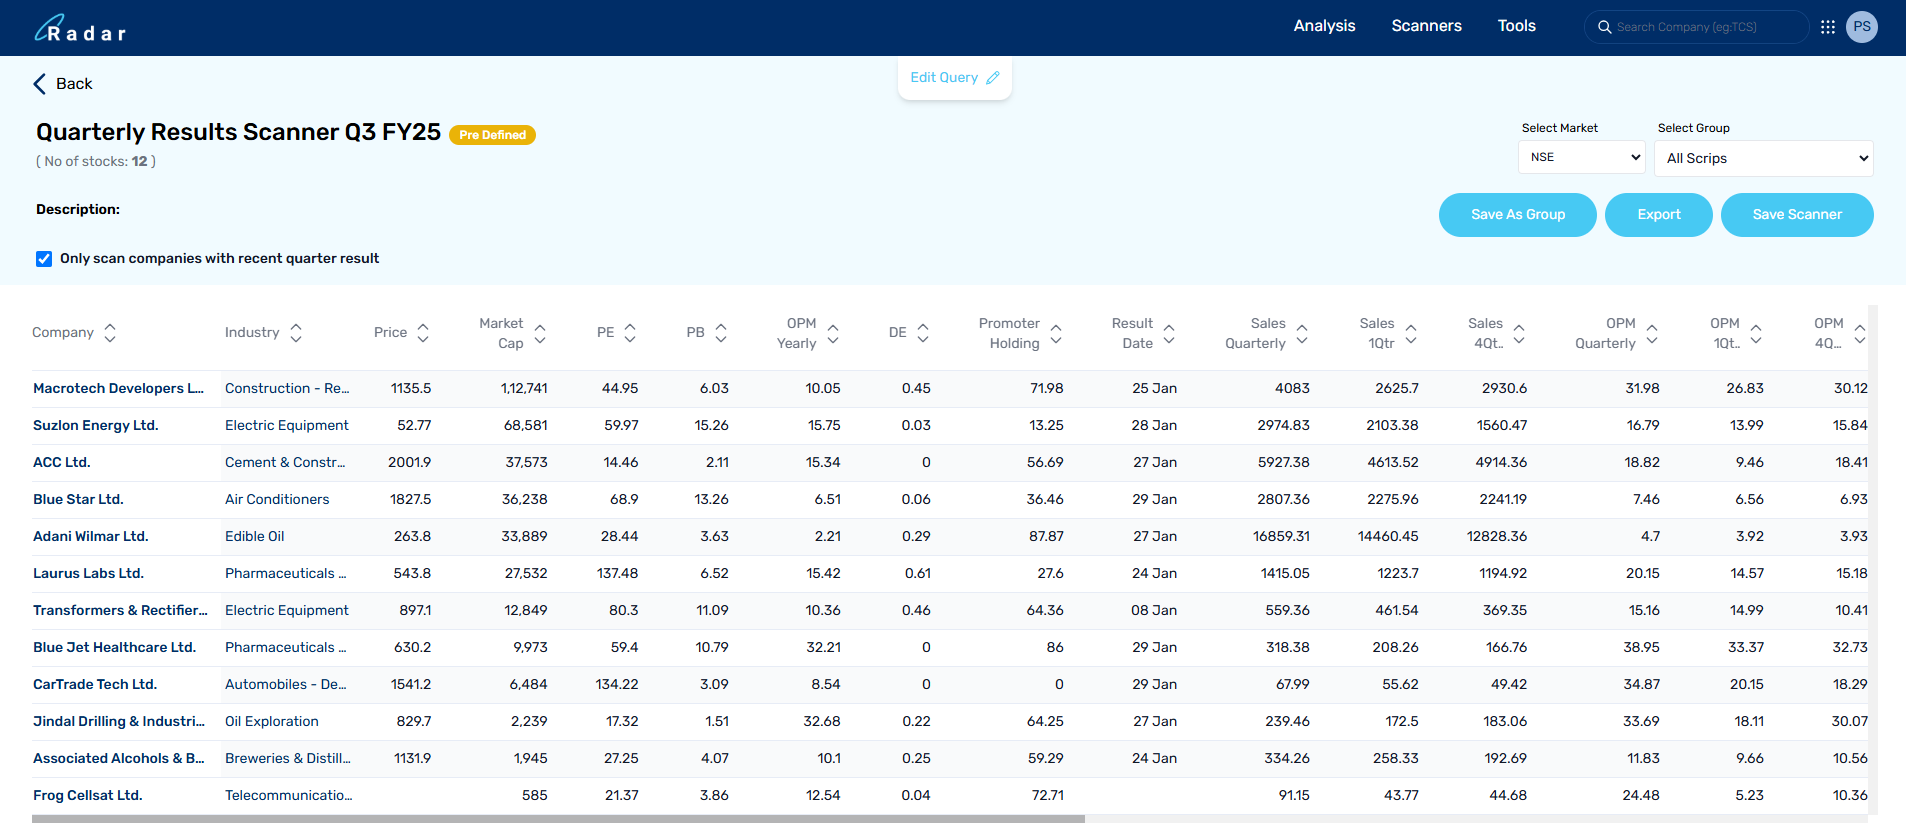This screenshot has height=823, width=1906.
Task: Click the Edit Query pencil icon
Action: click(993, 78)
